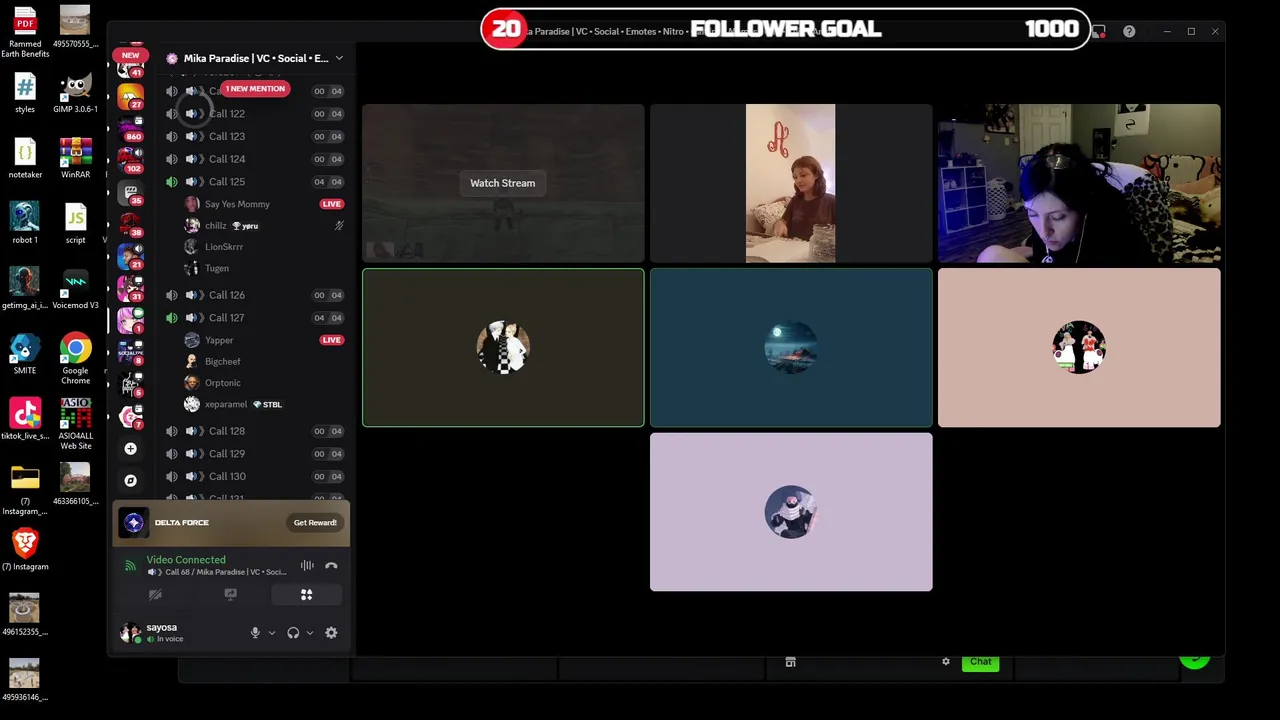The image size is (1280, 720).
Task: Focus the webcam tile with dark-haired person
Action: [x=1079, y=183]
